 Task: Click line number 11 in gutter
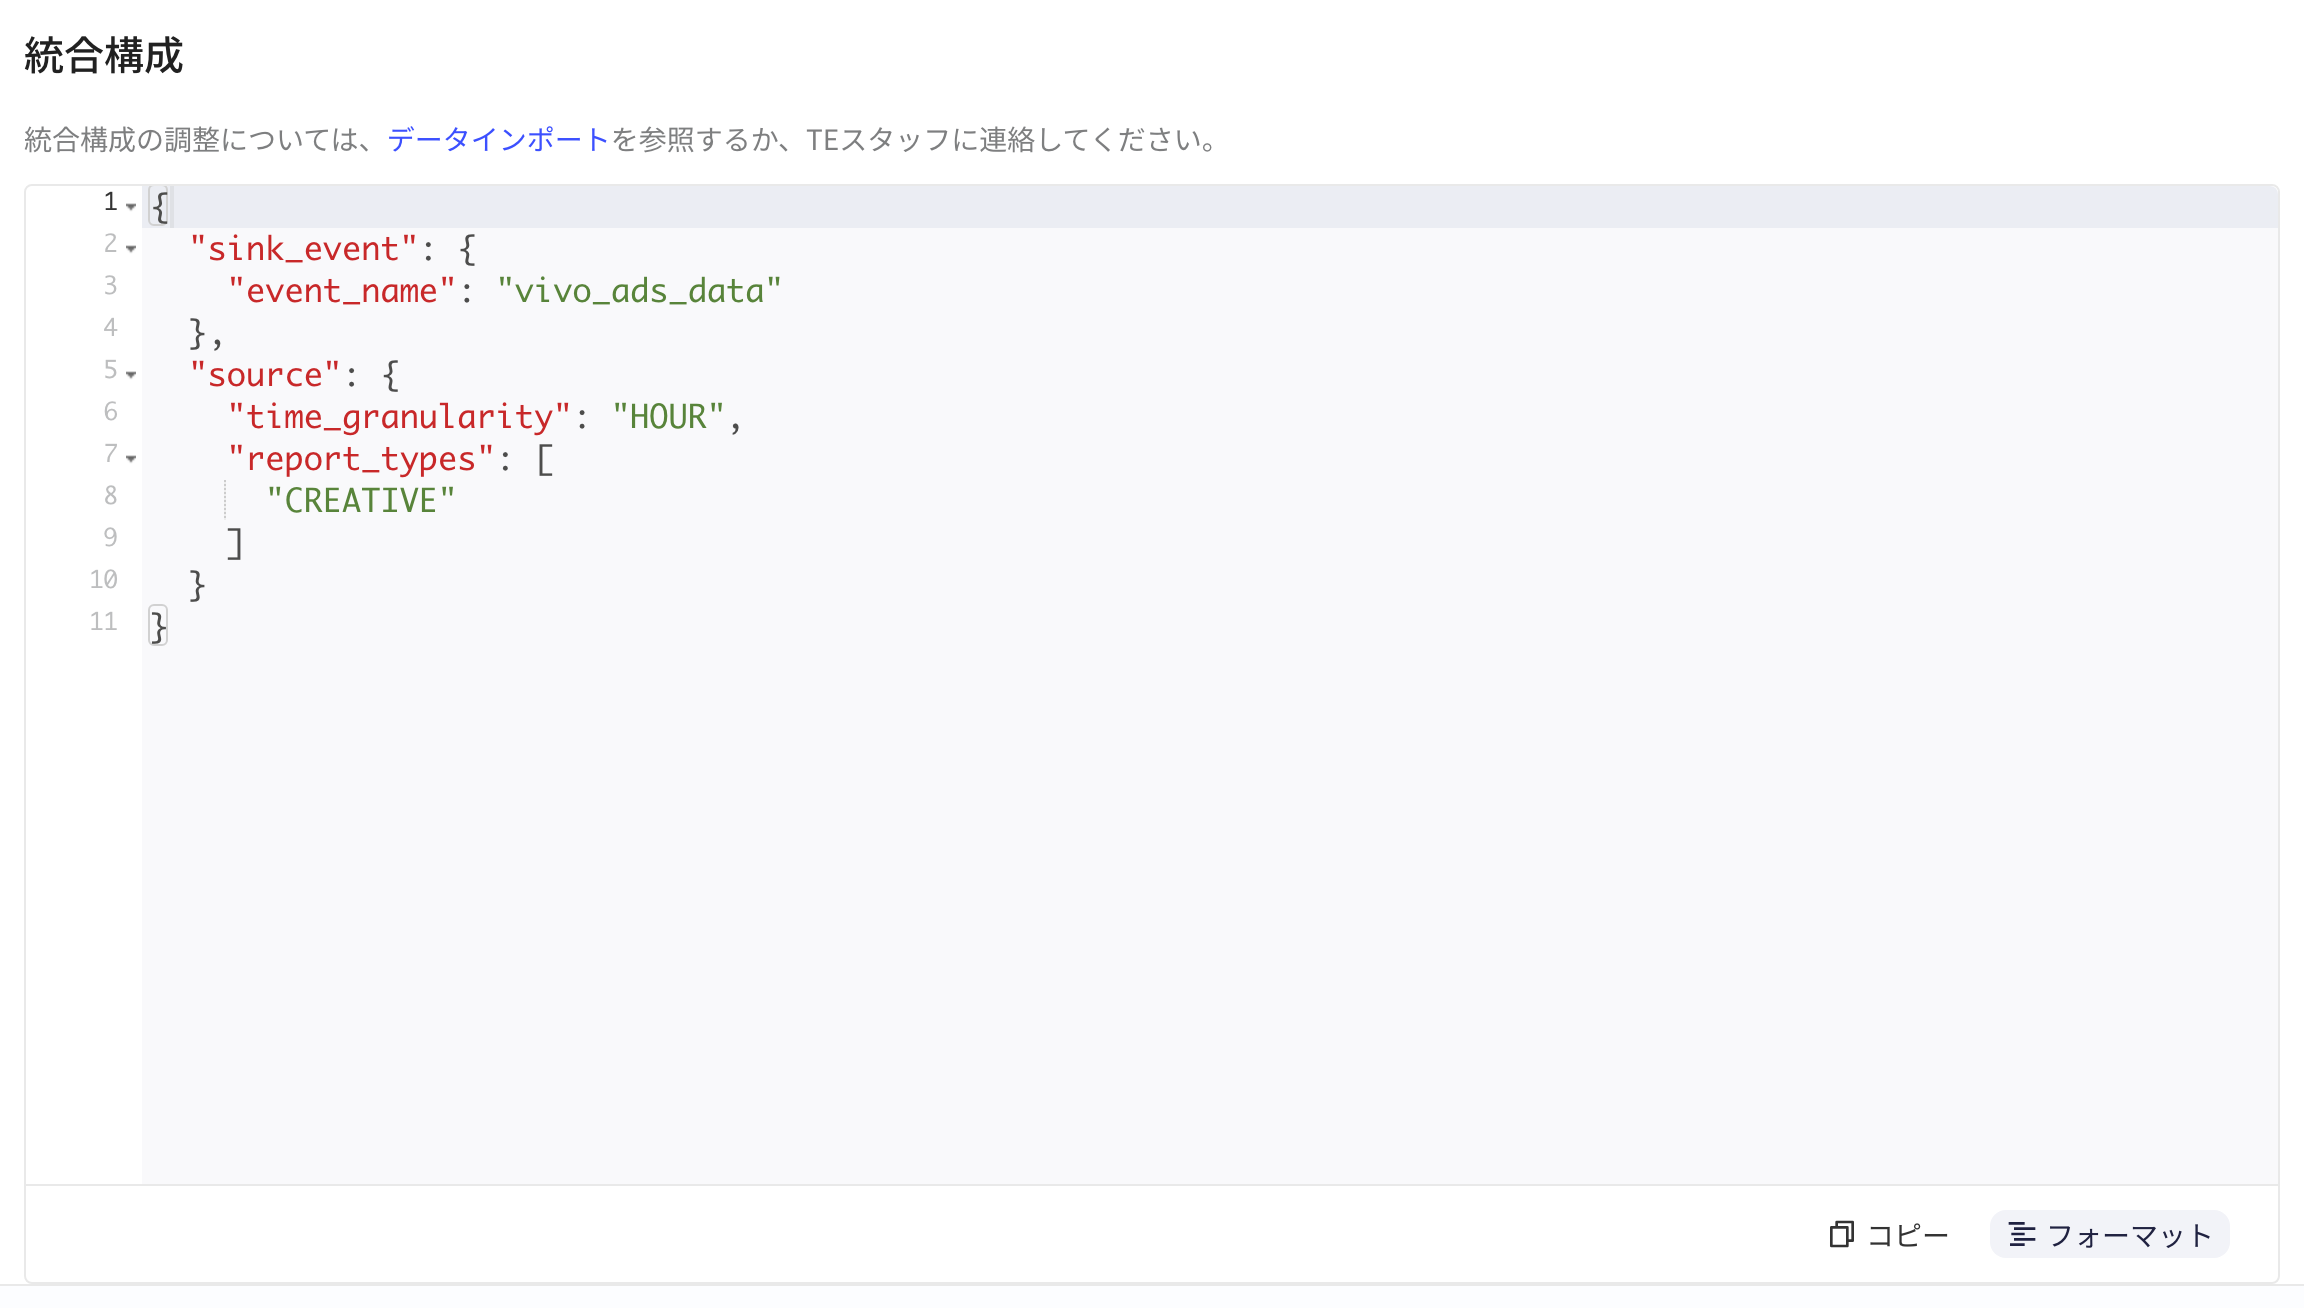pos(103,622)
